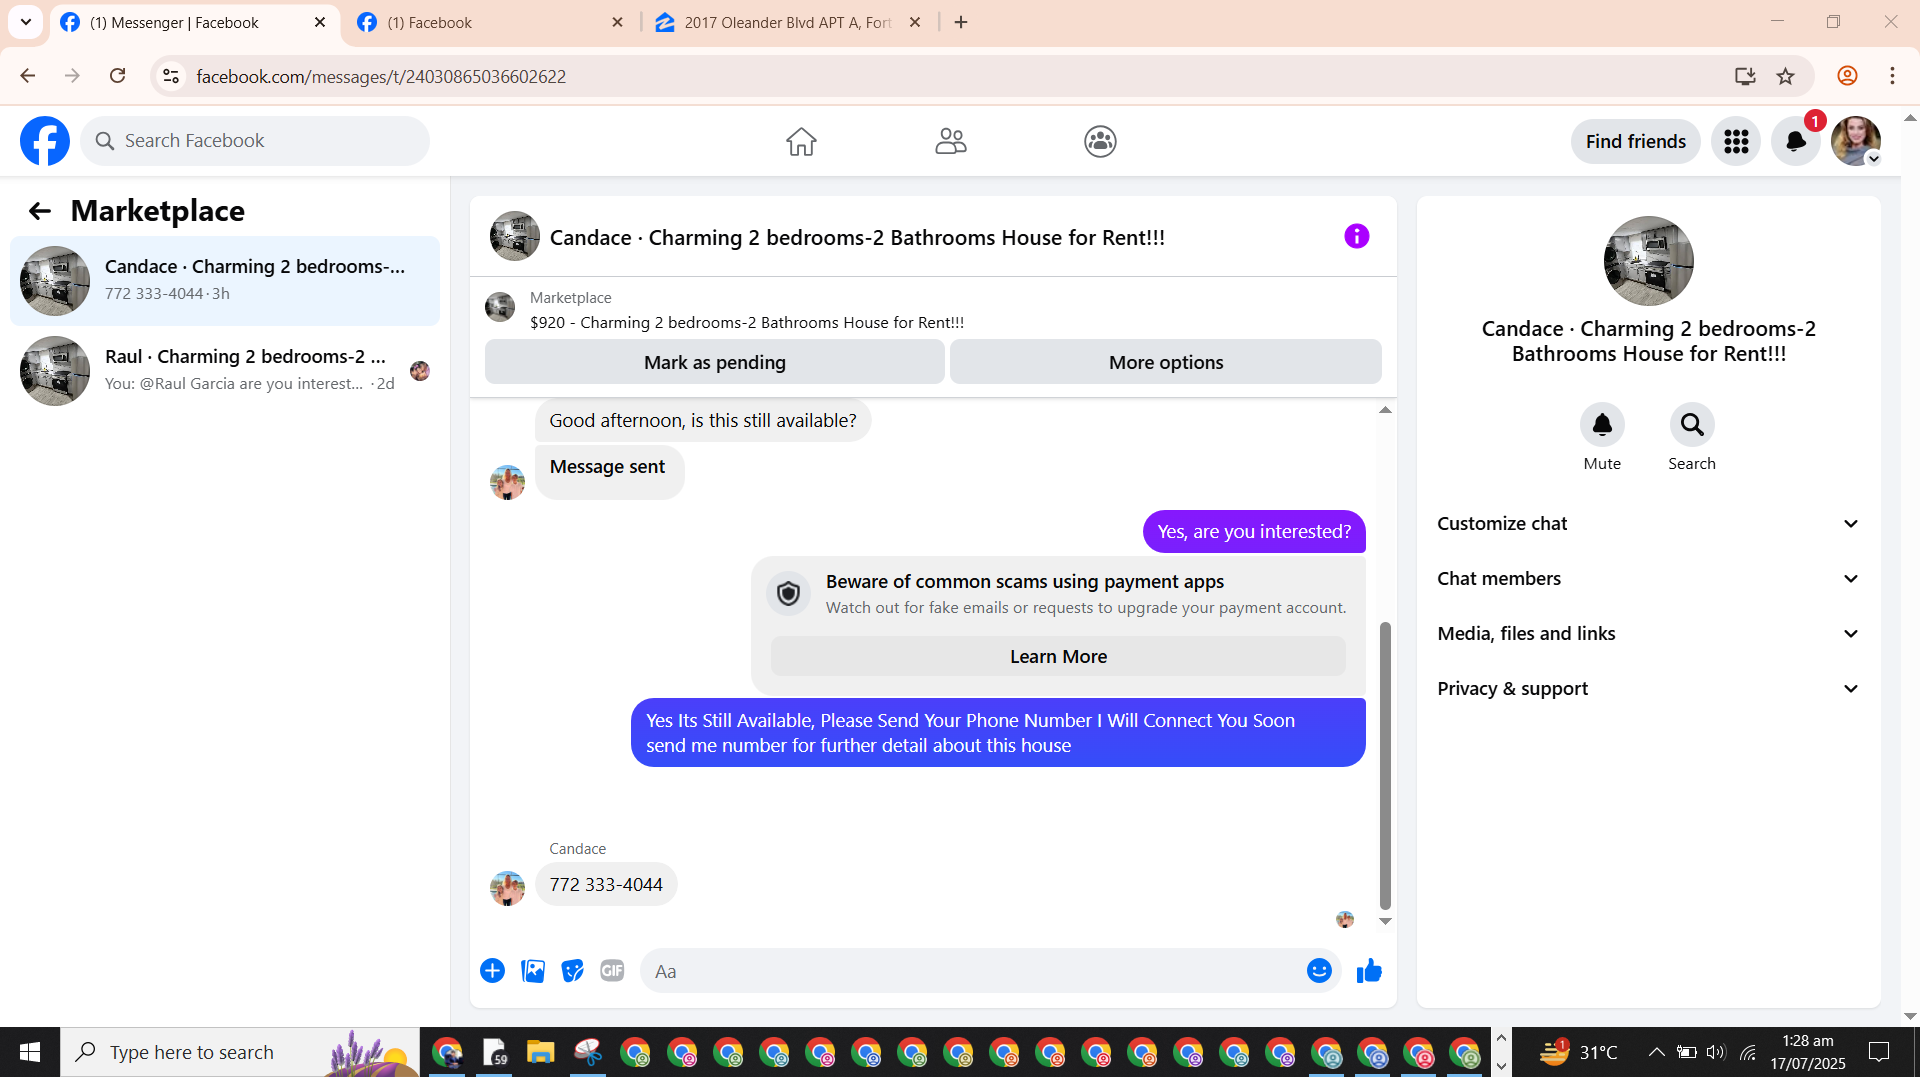Expand the Chat members section
The height and width of the screenshot is (1077, 1920).
[1649, 579]
